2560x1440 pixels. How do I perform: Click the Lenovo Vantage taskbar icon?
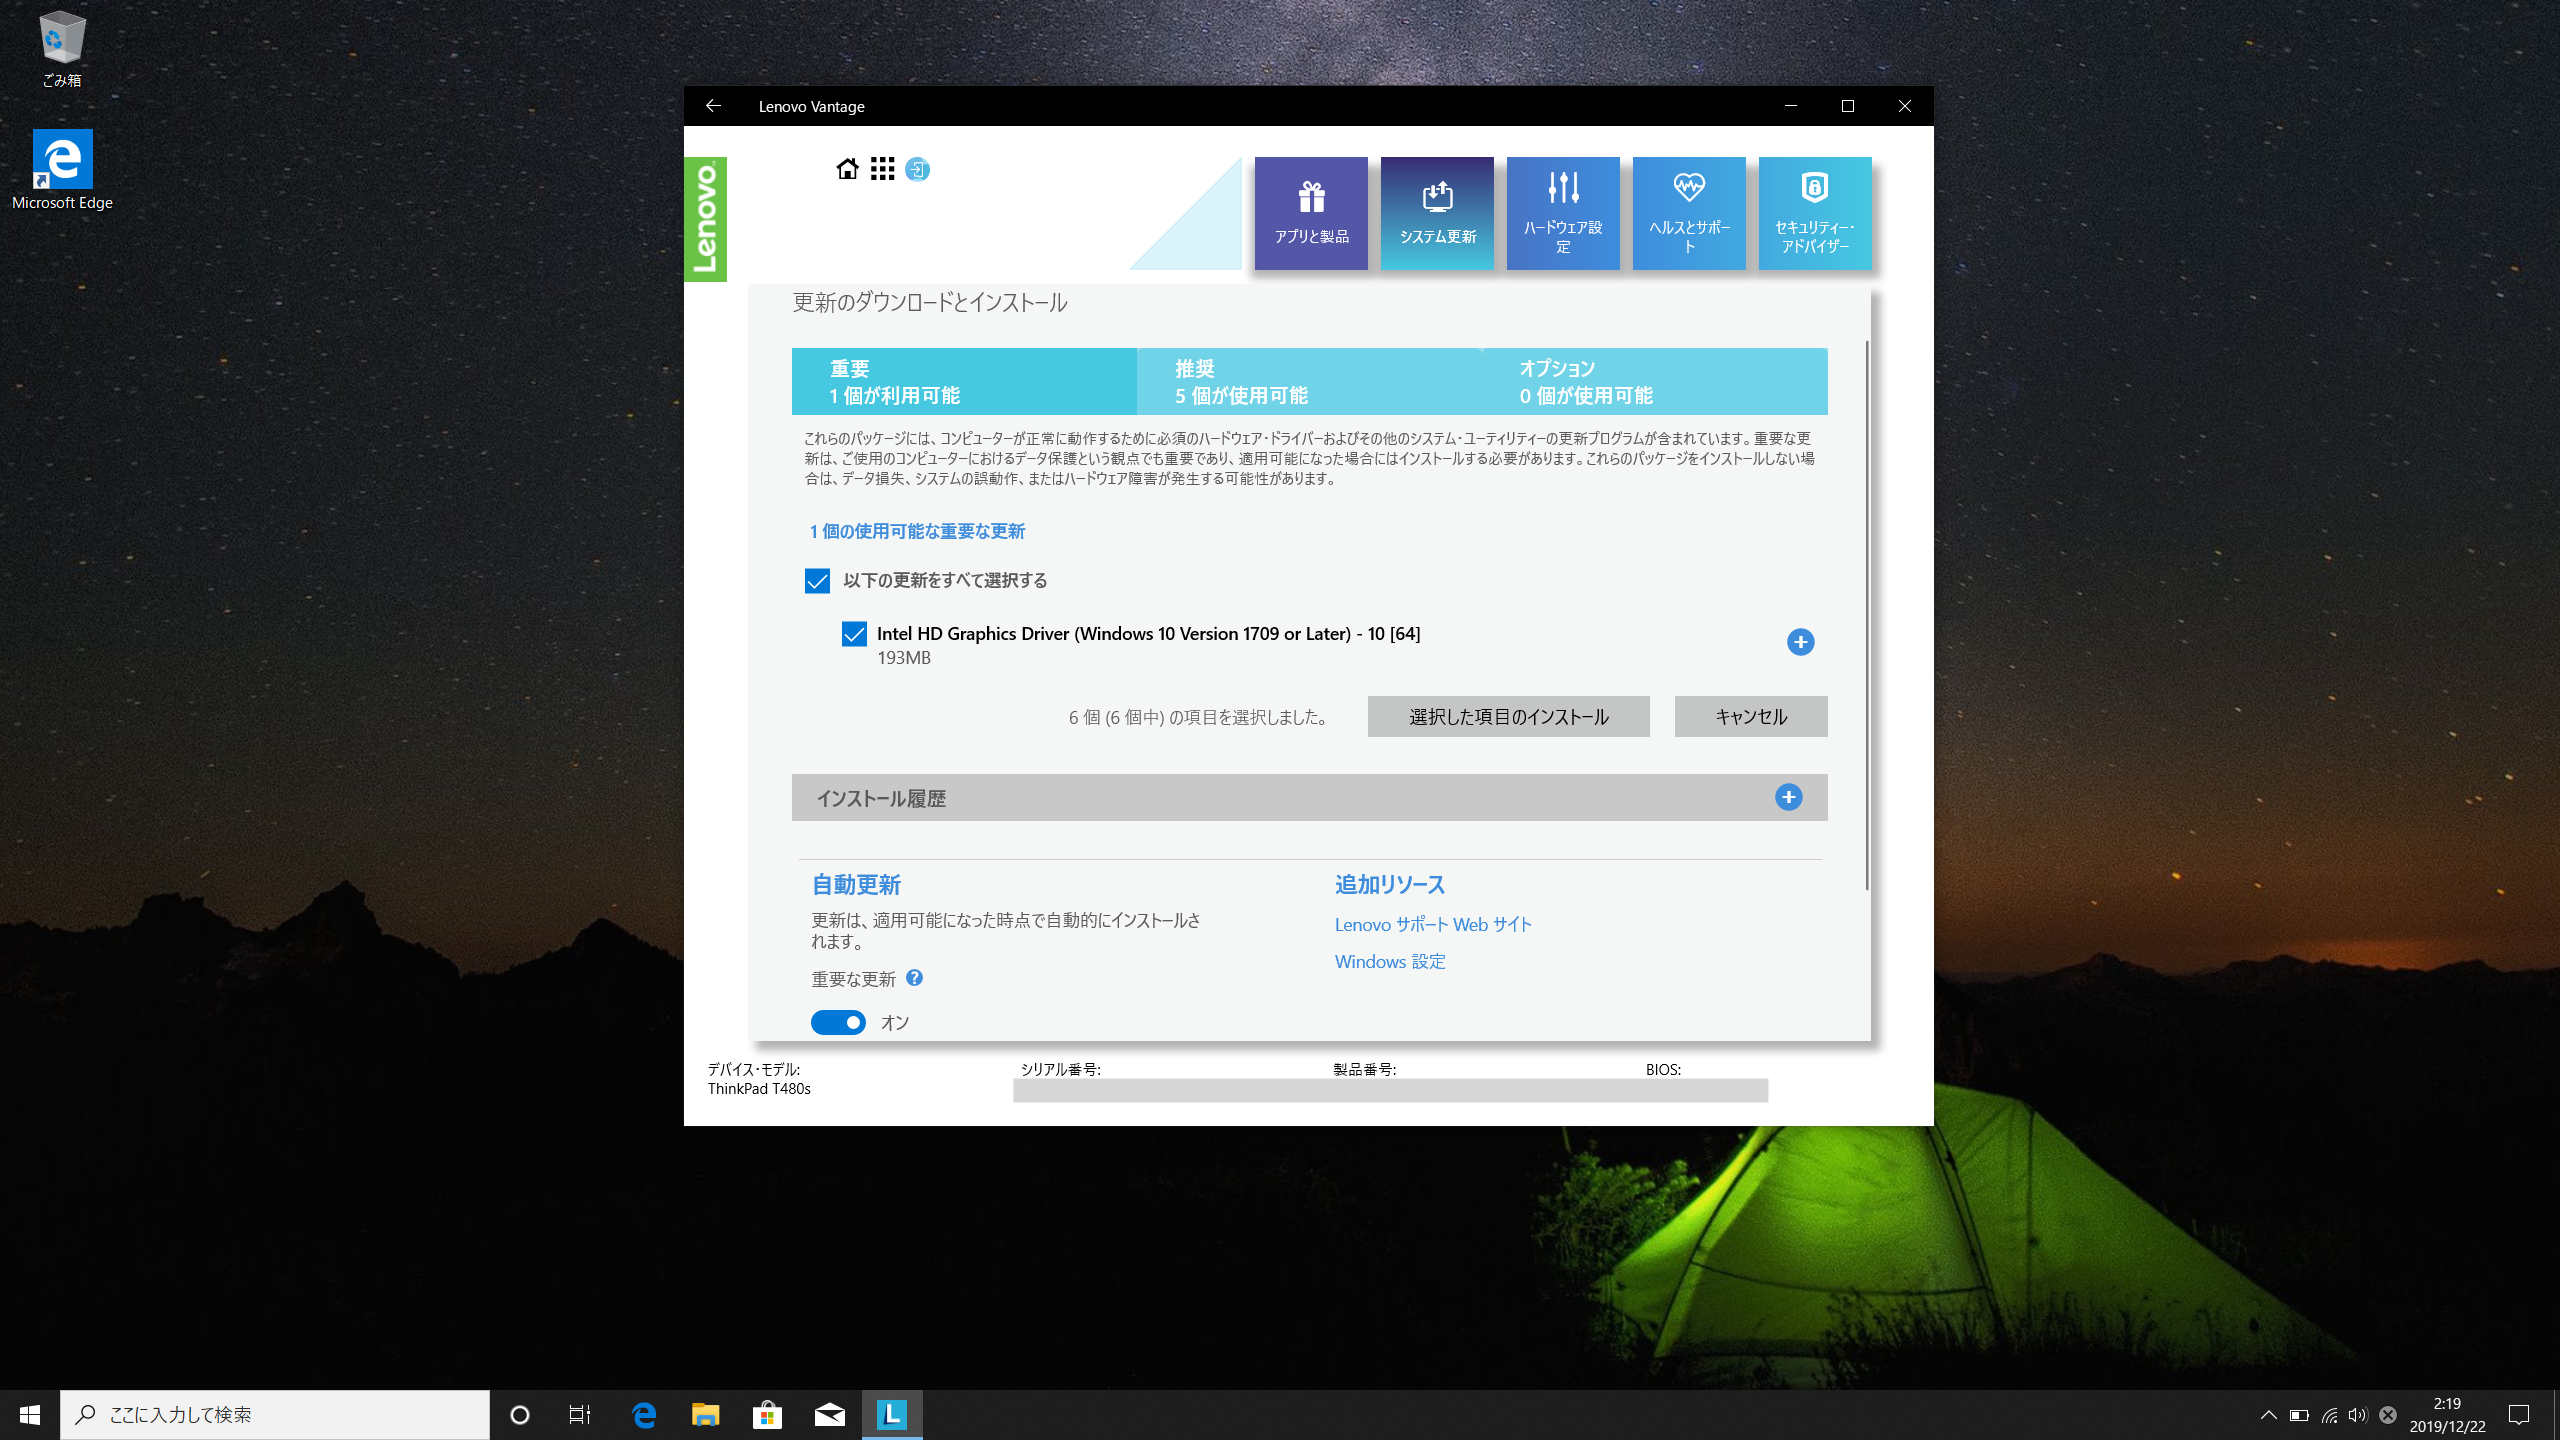click(892, 1415)
